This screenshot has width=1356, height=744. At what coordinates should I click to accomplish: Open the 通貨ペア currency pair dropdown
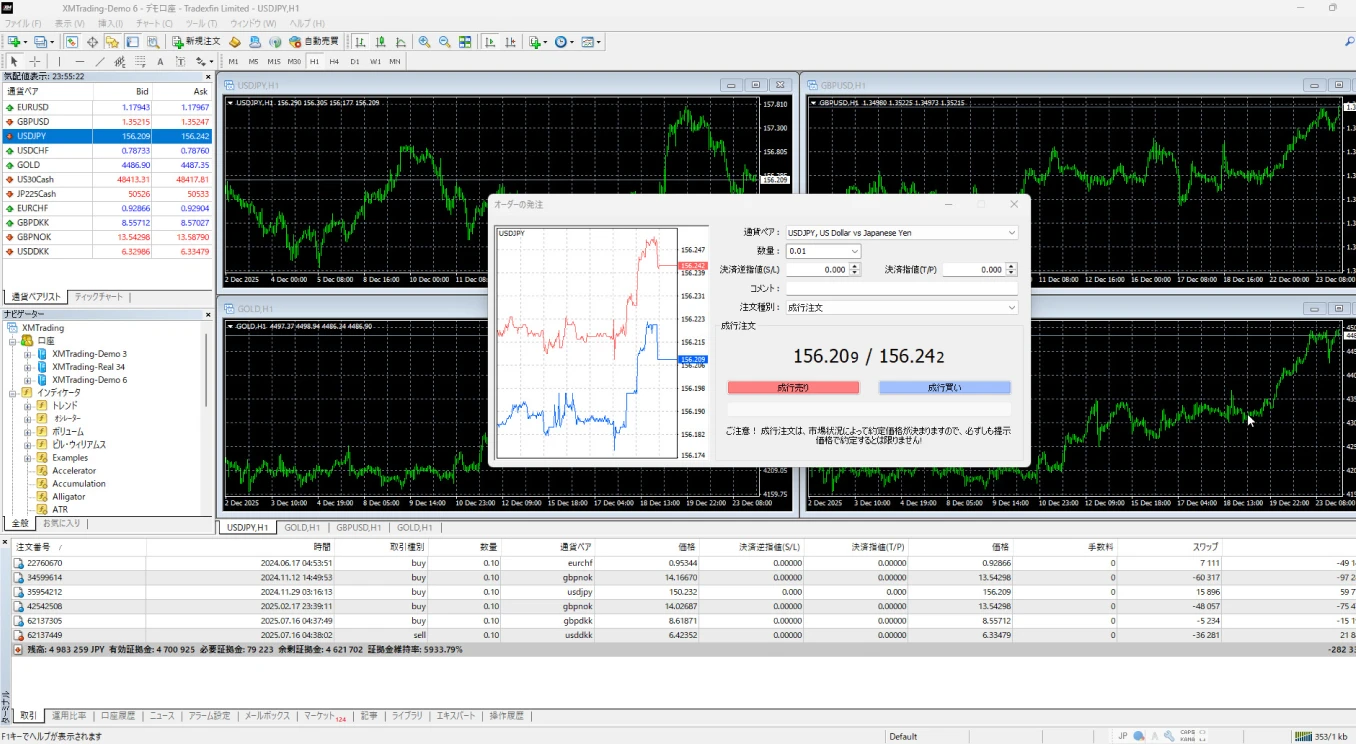point(1013,232)
